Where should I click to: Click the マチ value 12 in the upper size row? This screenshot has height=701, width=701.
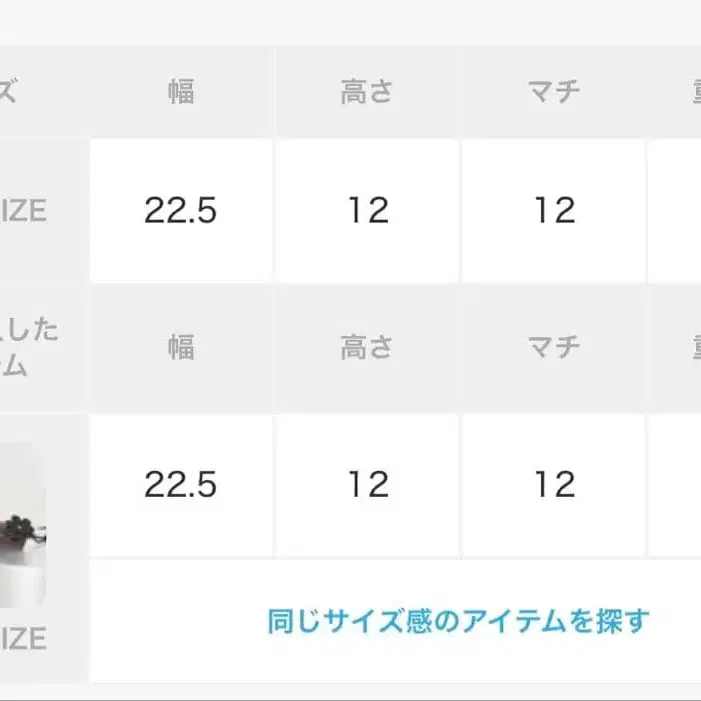553,211
